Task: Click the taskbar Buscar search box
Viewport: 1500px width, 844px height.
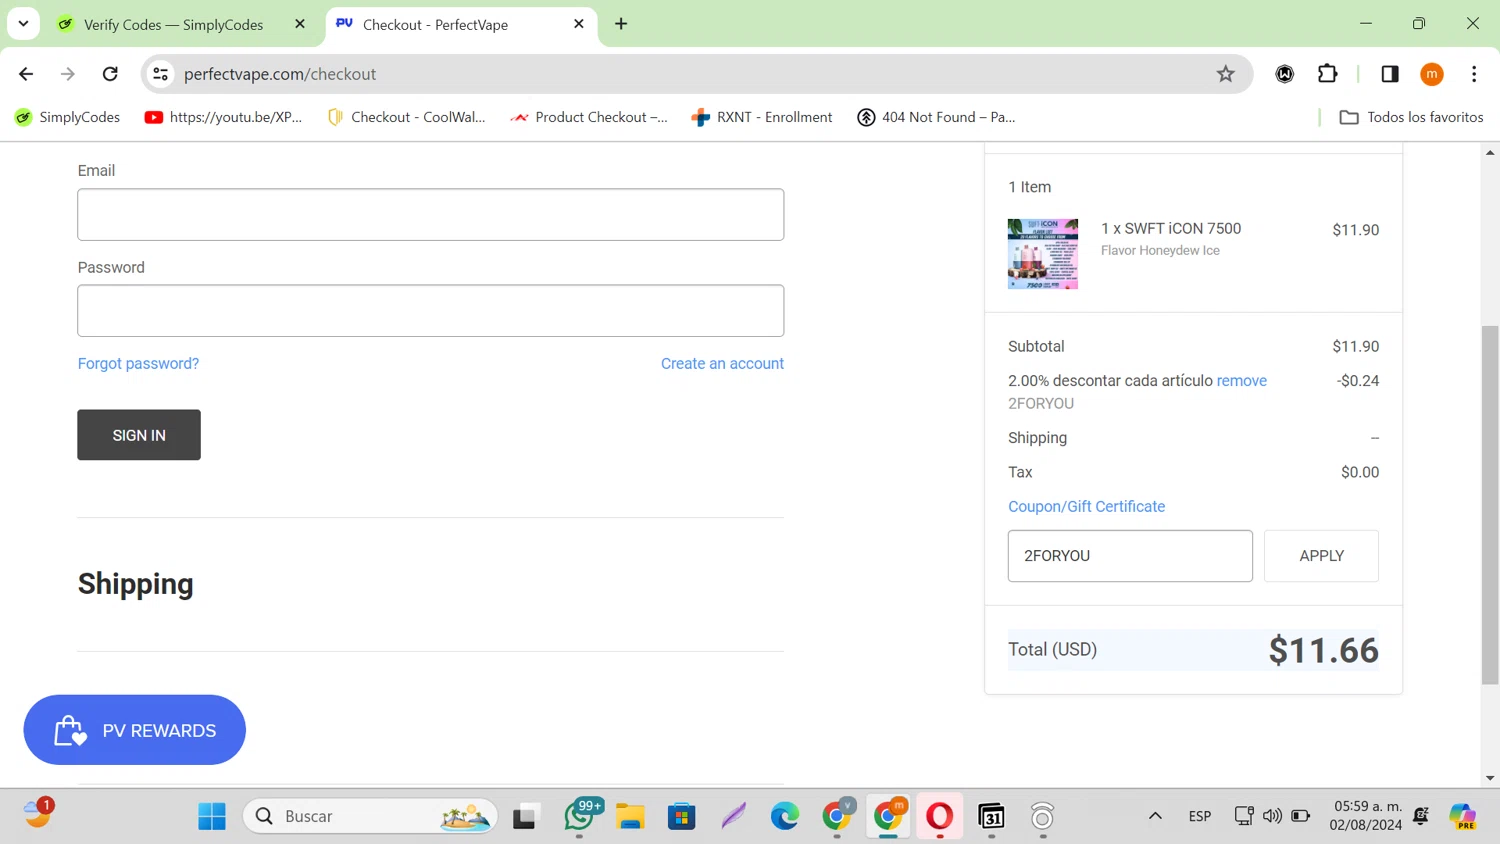Action: (x=370, y=817)
